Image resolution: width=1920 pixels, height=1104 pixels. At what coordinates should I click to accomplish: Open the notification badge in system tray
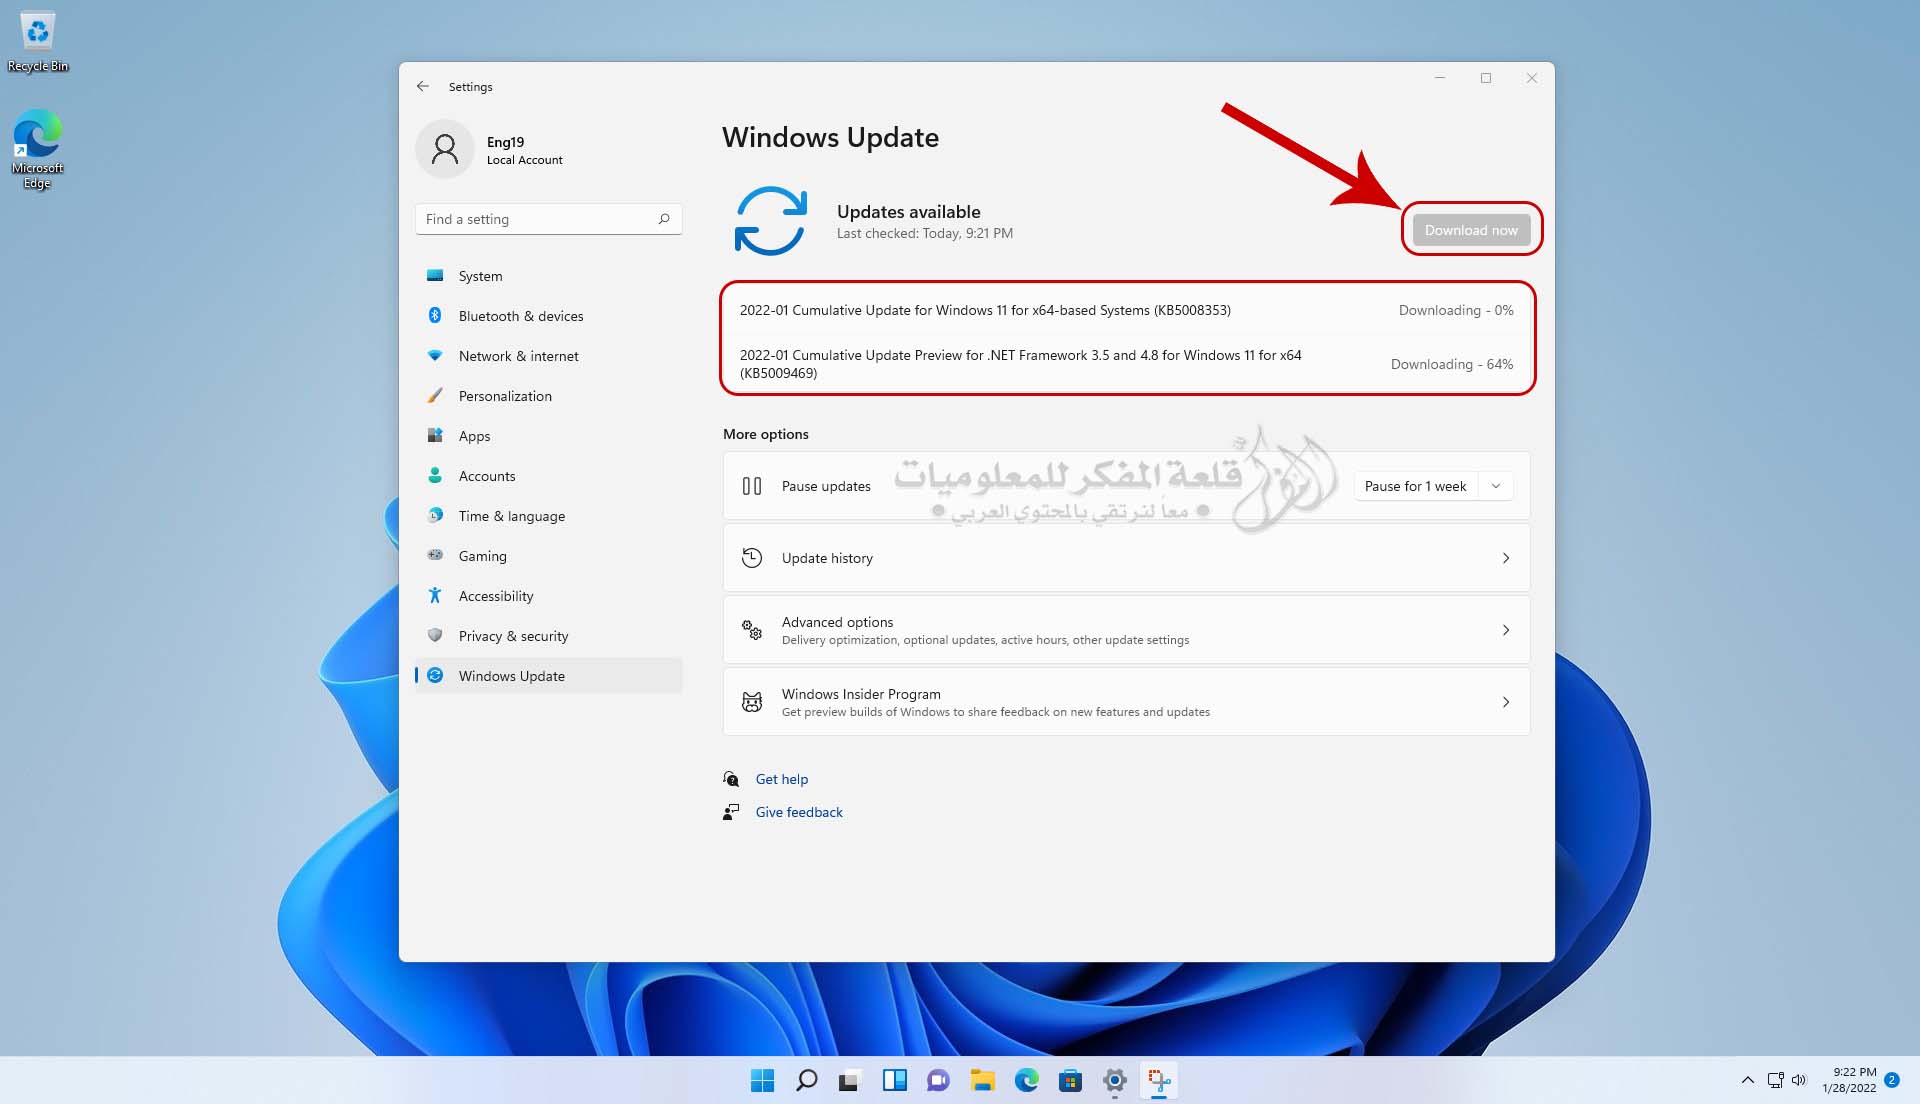point(1892,1080)
